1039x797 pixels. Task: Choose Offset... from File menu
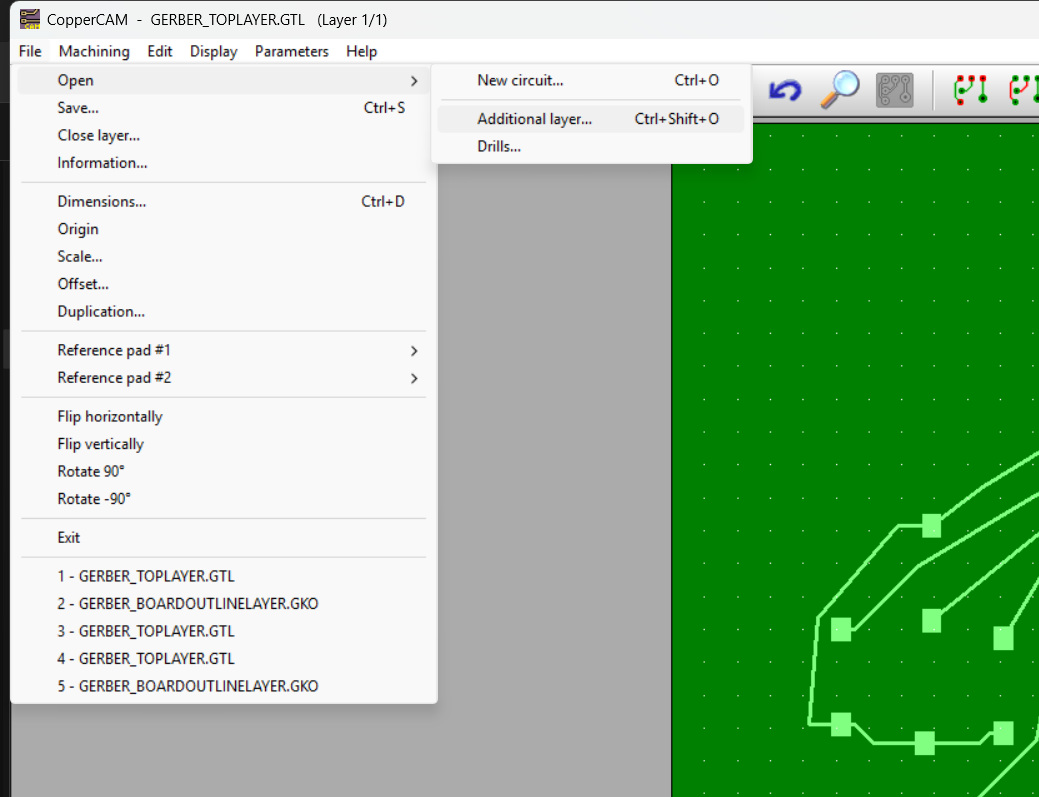pyautogui.click(x=224, y=284)
